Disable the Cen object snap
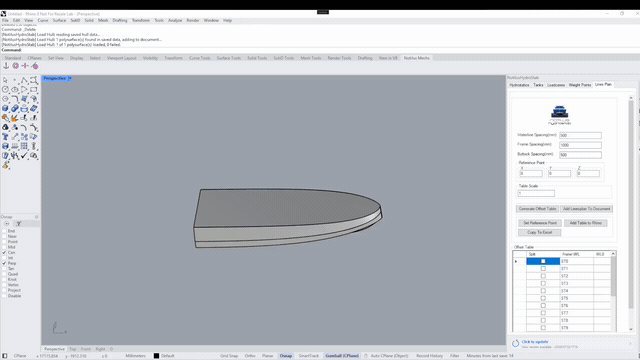The height and width of the screenshot is (360, 640). tap(4, 253)
